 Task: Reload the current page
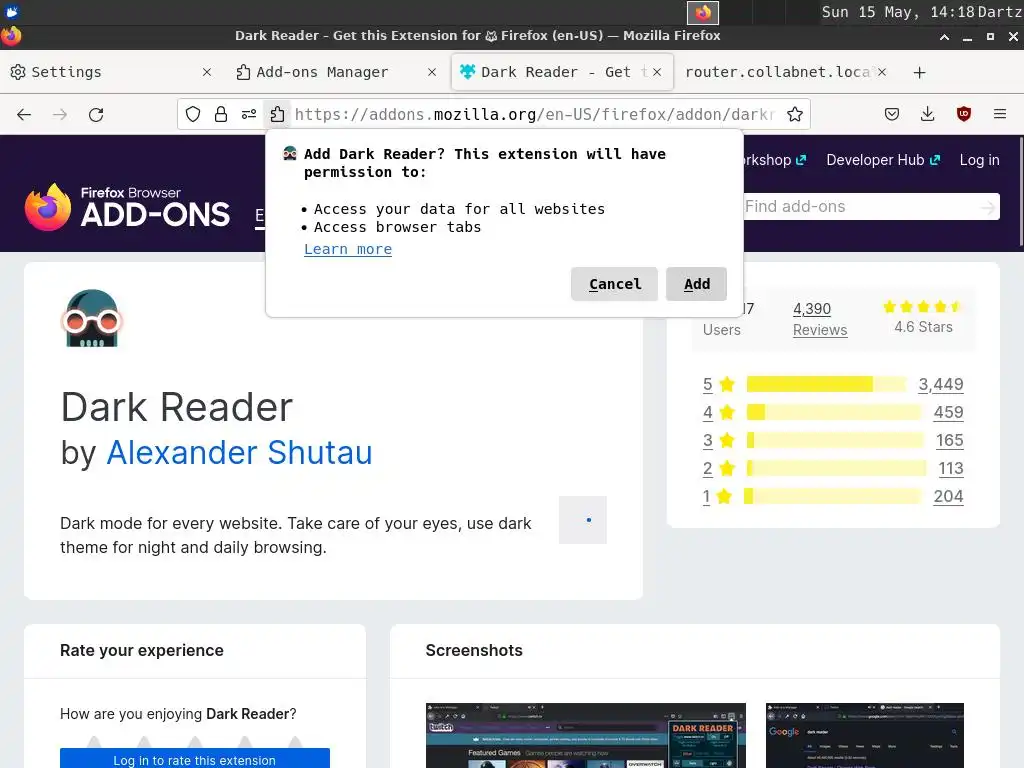[96, 115]
